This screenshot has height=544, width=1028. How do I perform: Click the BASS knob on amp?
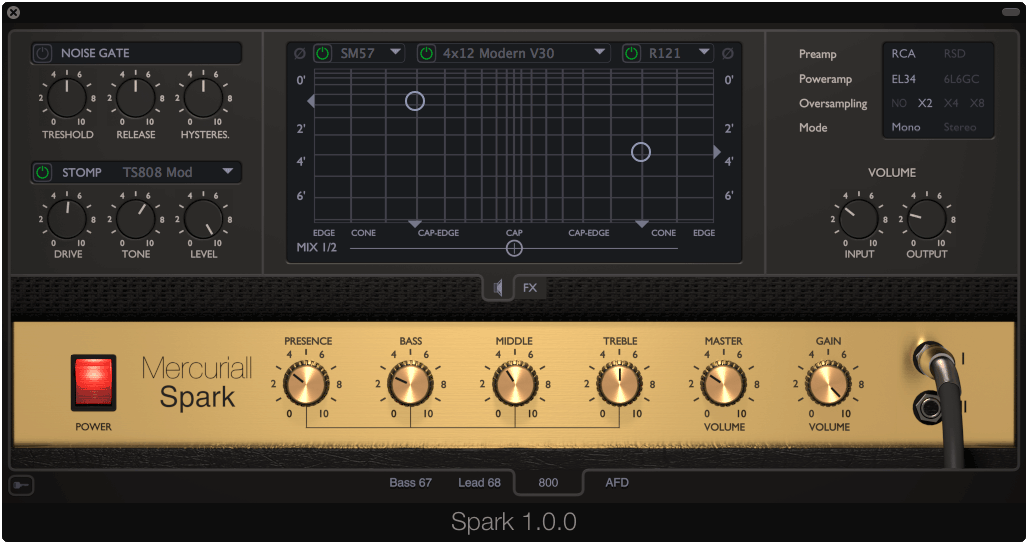410,384
